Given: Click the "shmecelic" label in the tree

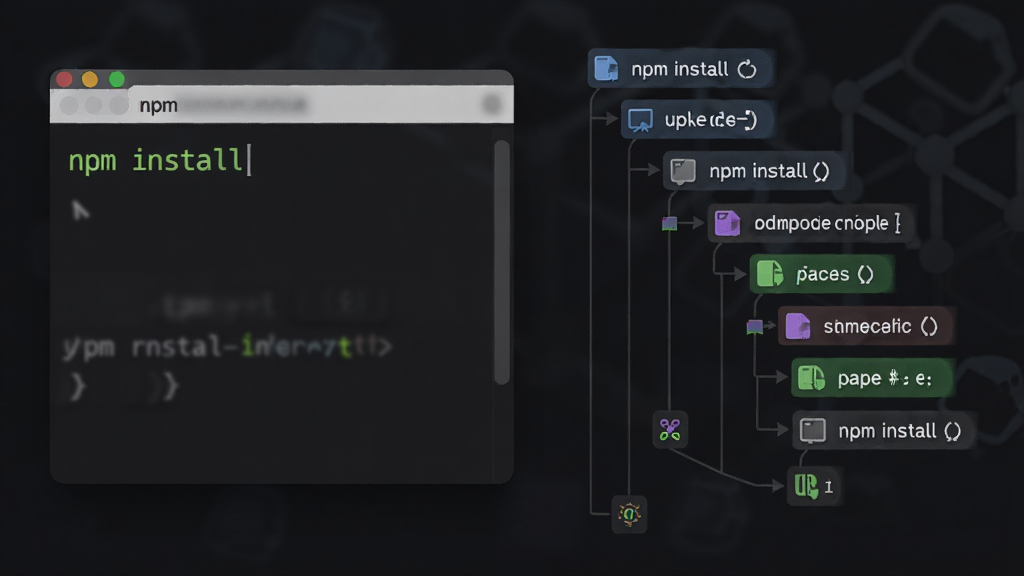Looking at the screenshot, I should click(867, 326).
